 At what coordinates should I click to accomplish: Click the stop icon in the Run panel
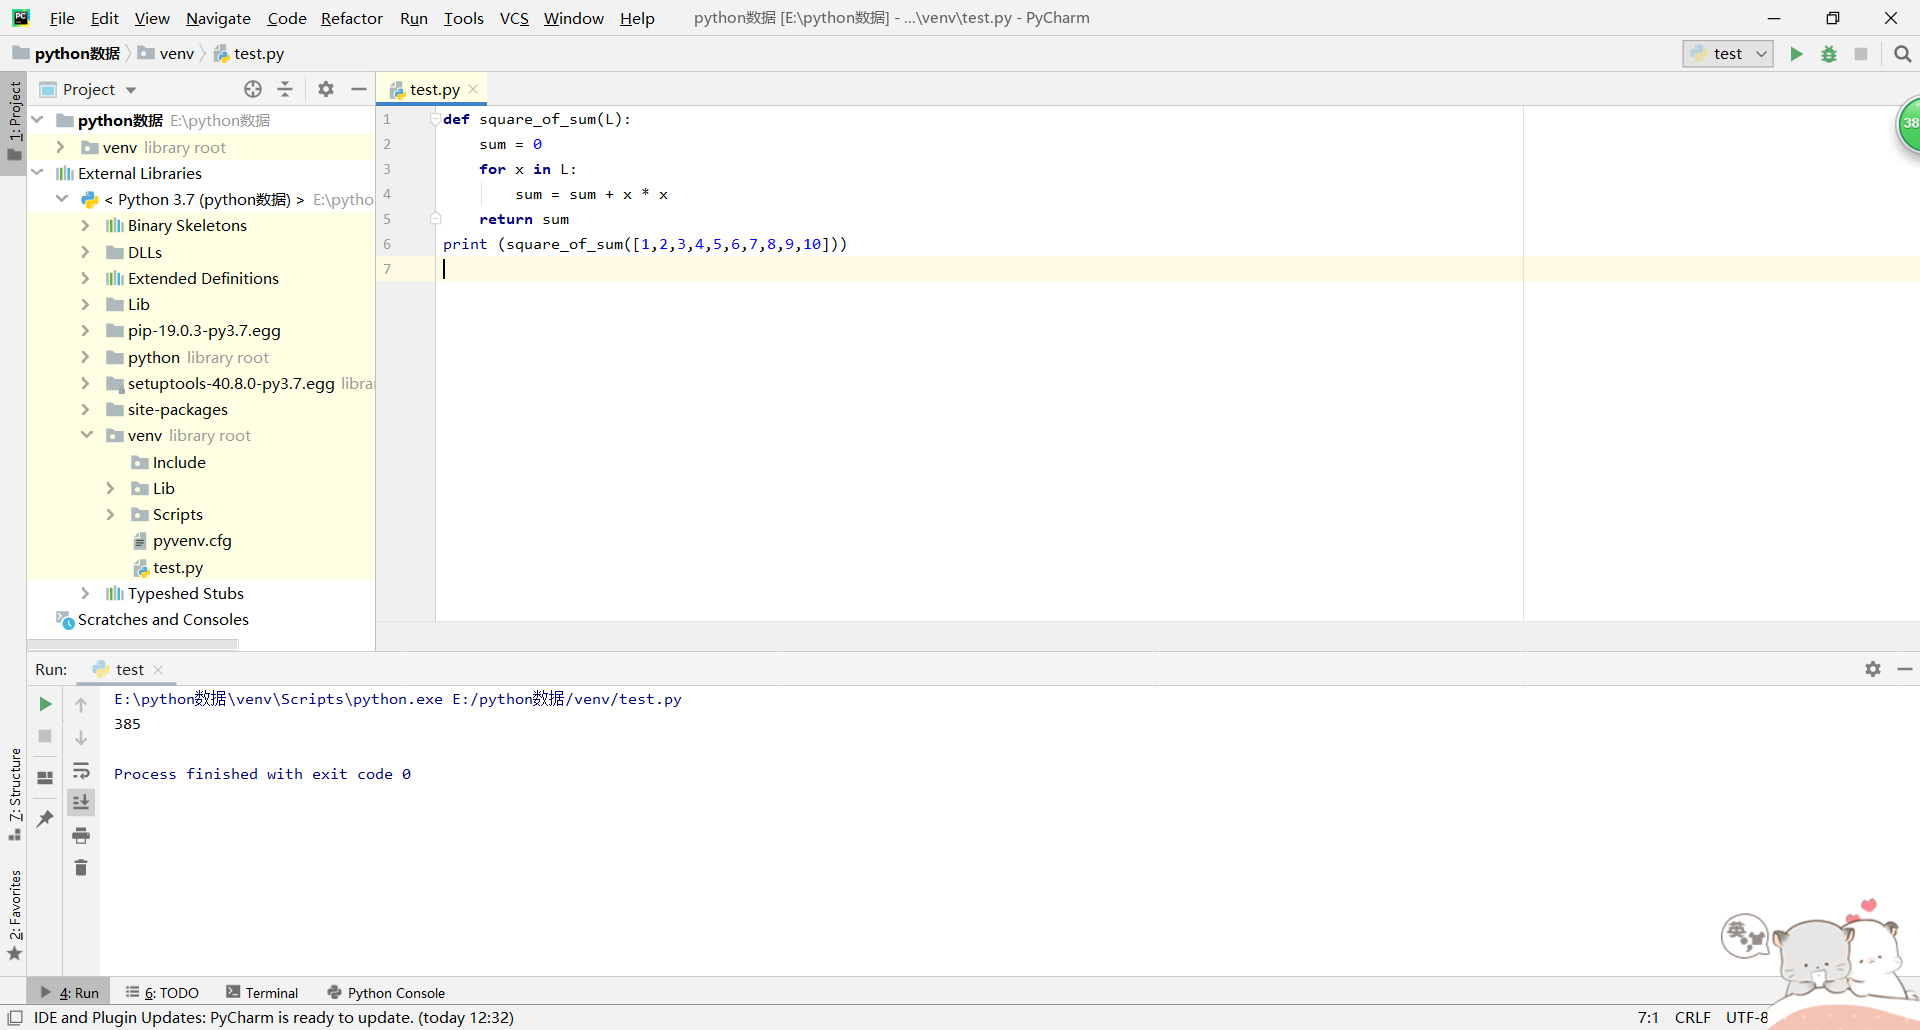click(x=45, y=736)
